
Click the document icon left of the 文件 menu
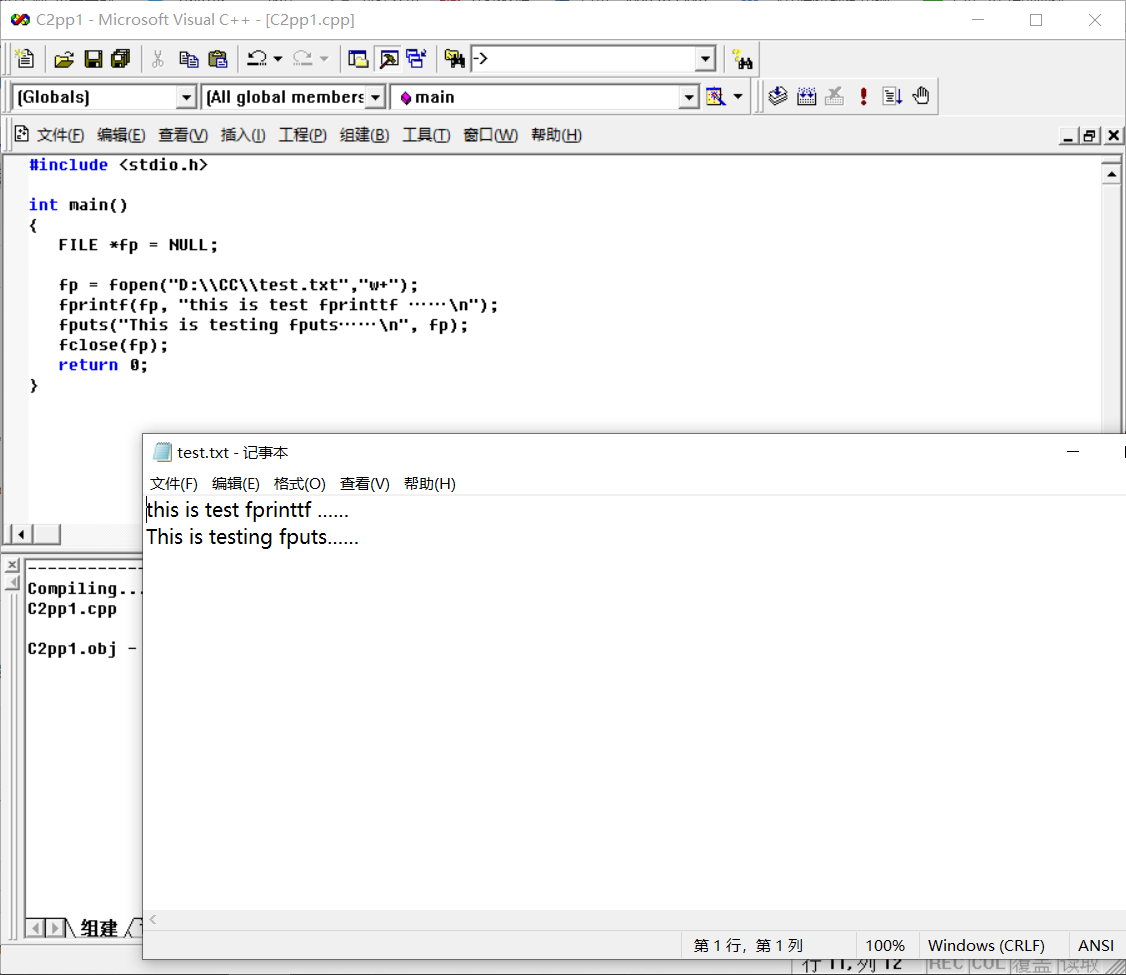coord(22,134)
